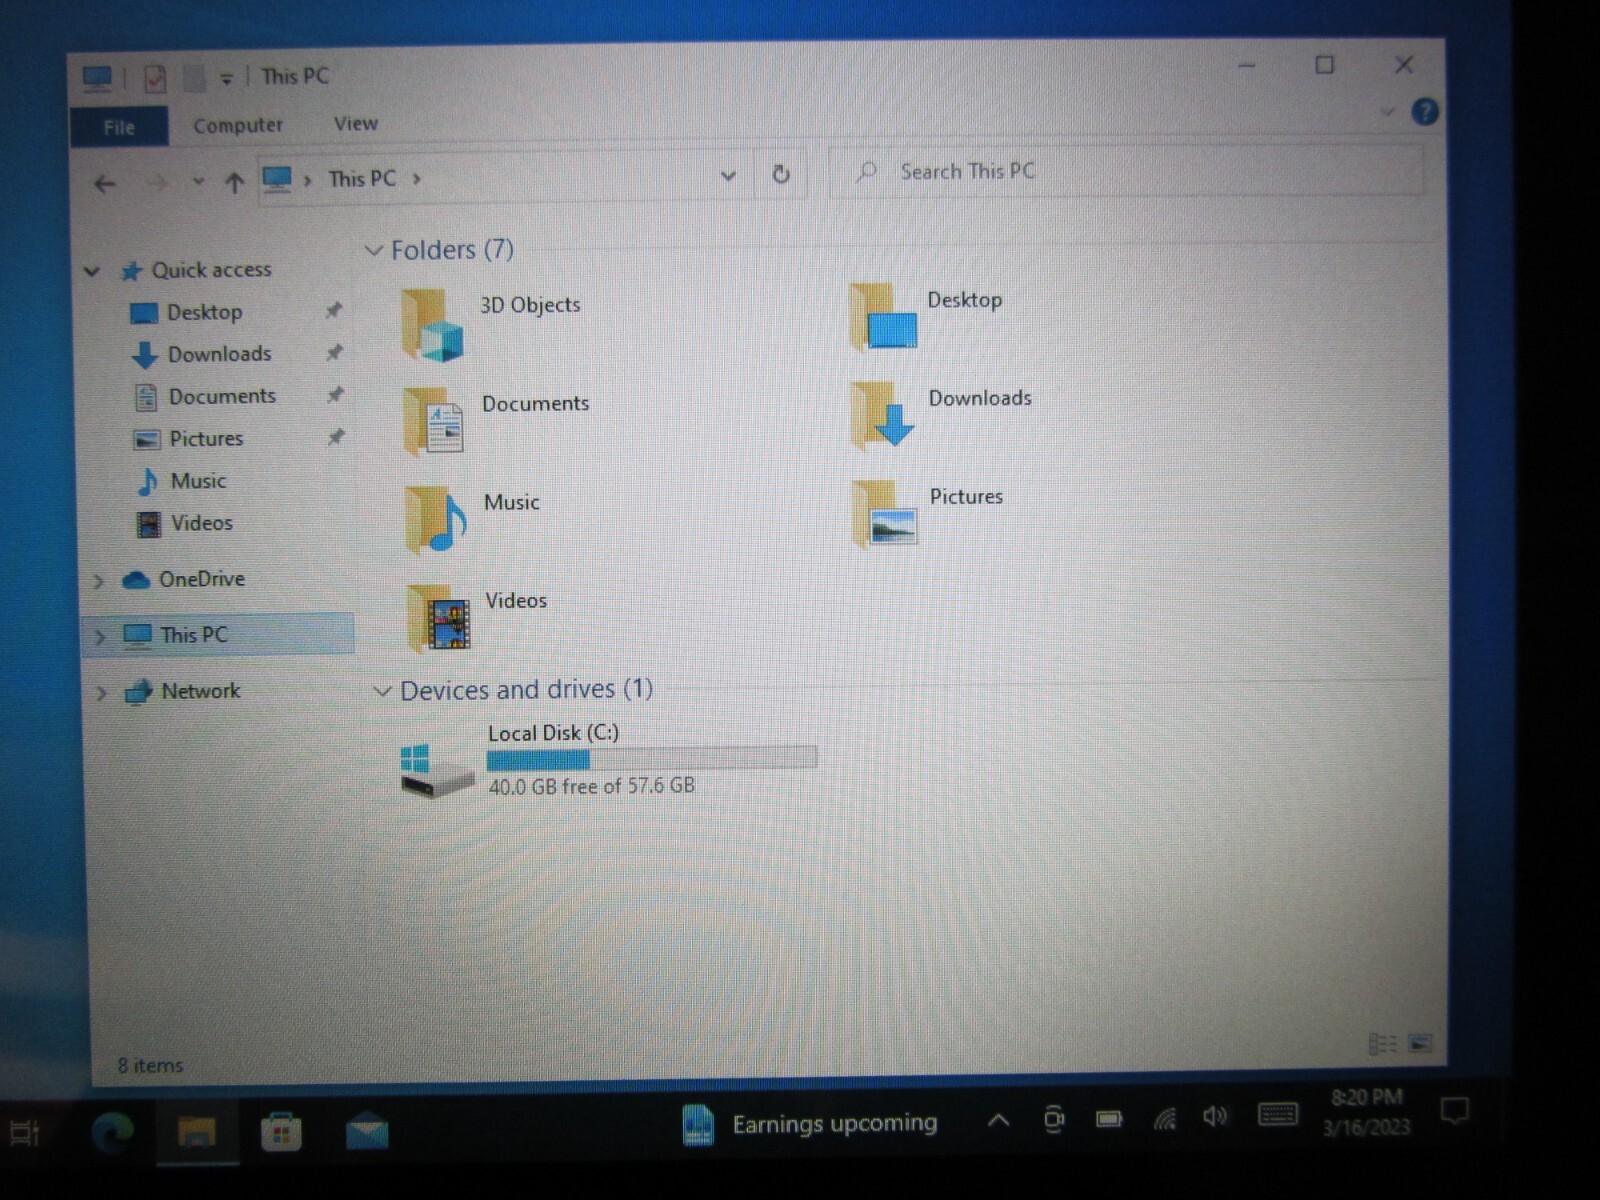1600x1200 pixels.
Task: Open the volume control in system tray
Action: coord(1215,1117)
